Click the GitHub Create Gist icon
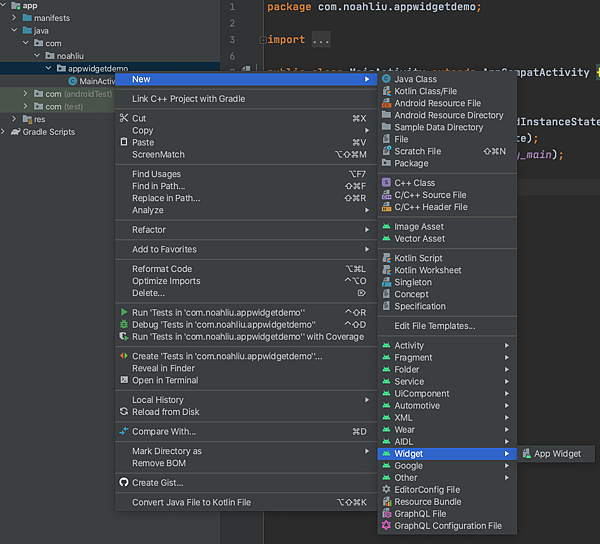Image resolution: width=600 pixels, height=544 pixels. tap(124, 482)
